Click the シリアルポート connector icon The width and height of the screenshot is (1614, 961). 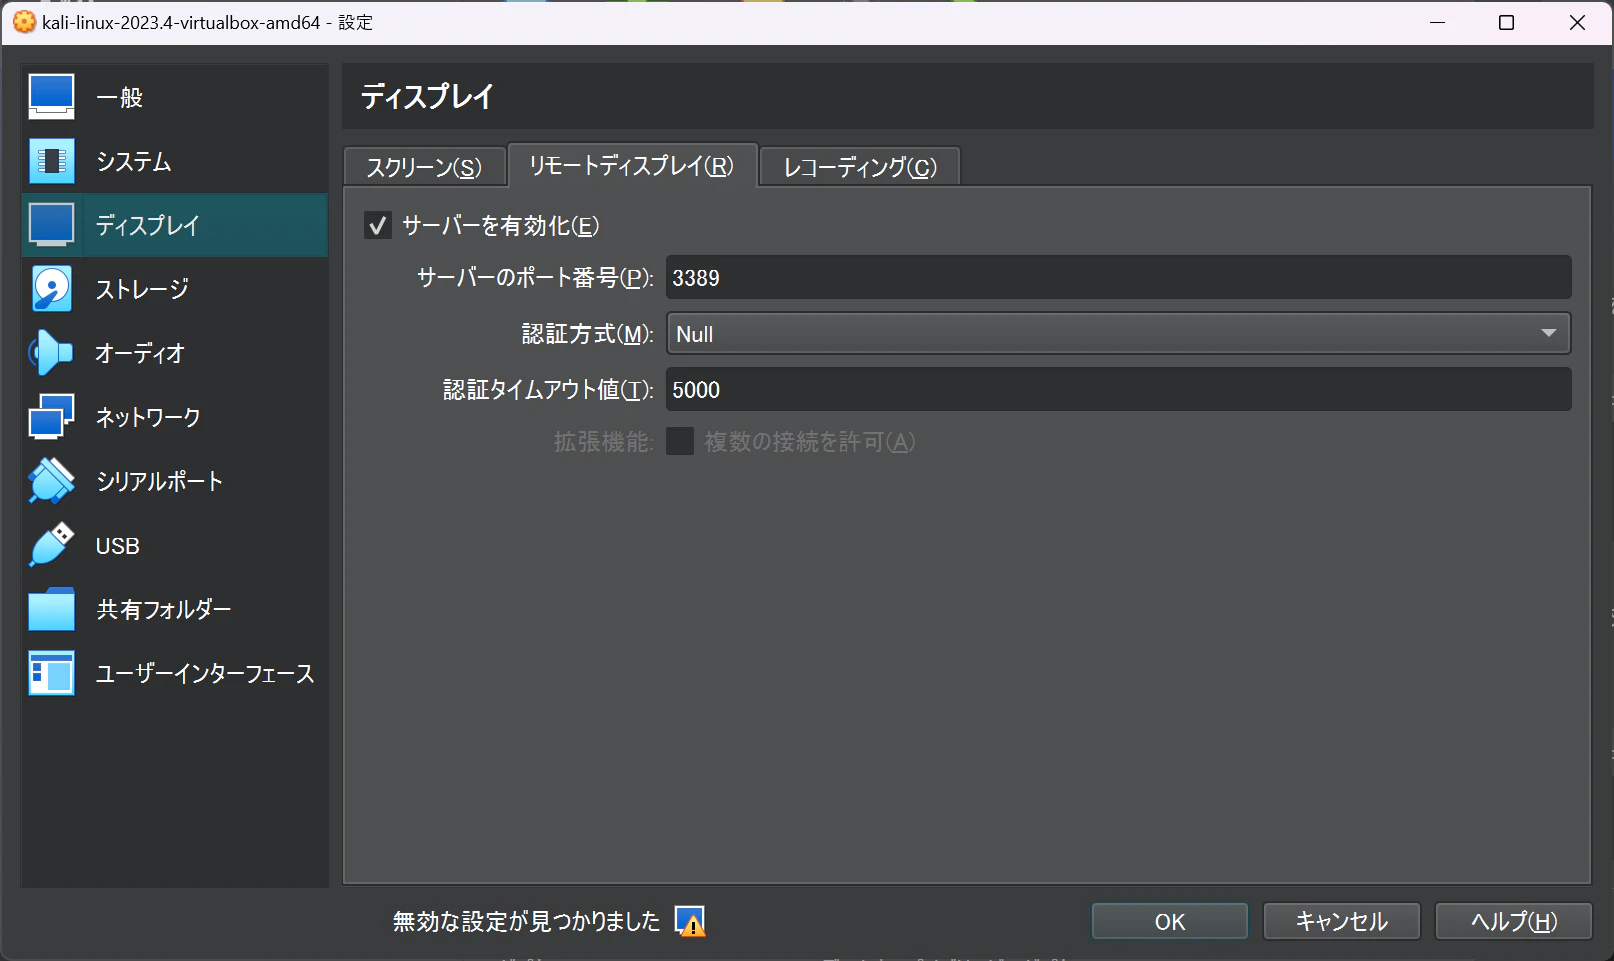point(51,481)
